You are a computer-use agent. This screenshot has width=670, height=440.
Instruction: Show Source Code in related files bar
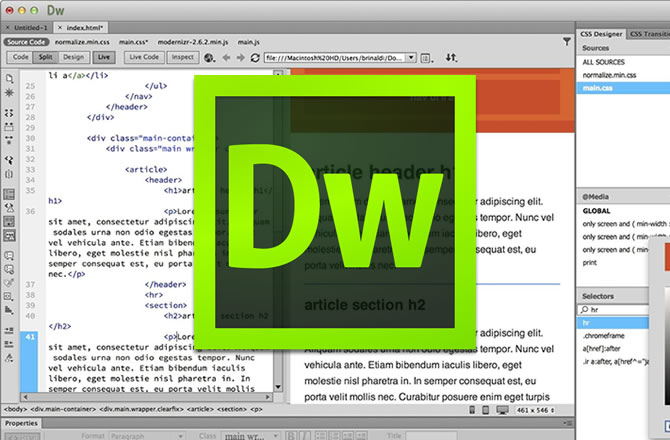pyautogui.click(x=26, y=42)
